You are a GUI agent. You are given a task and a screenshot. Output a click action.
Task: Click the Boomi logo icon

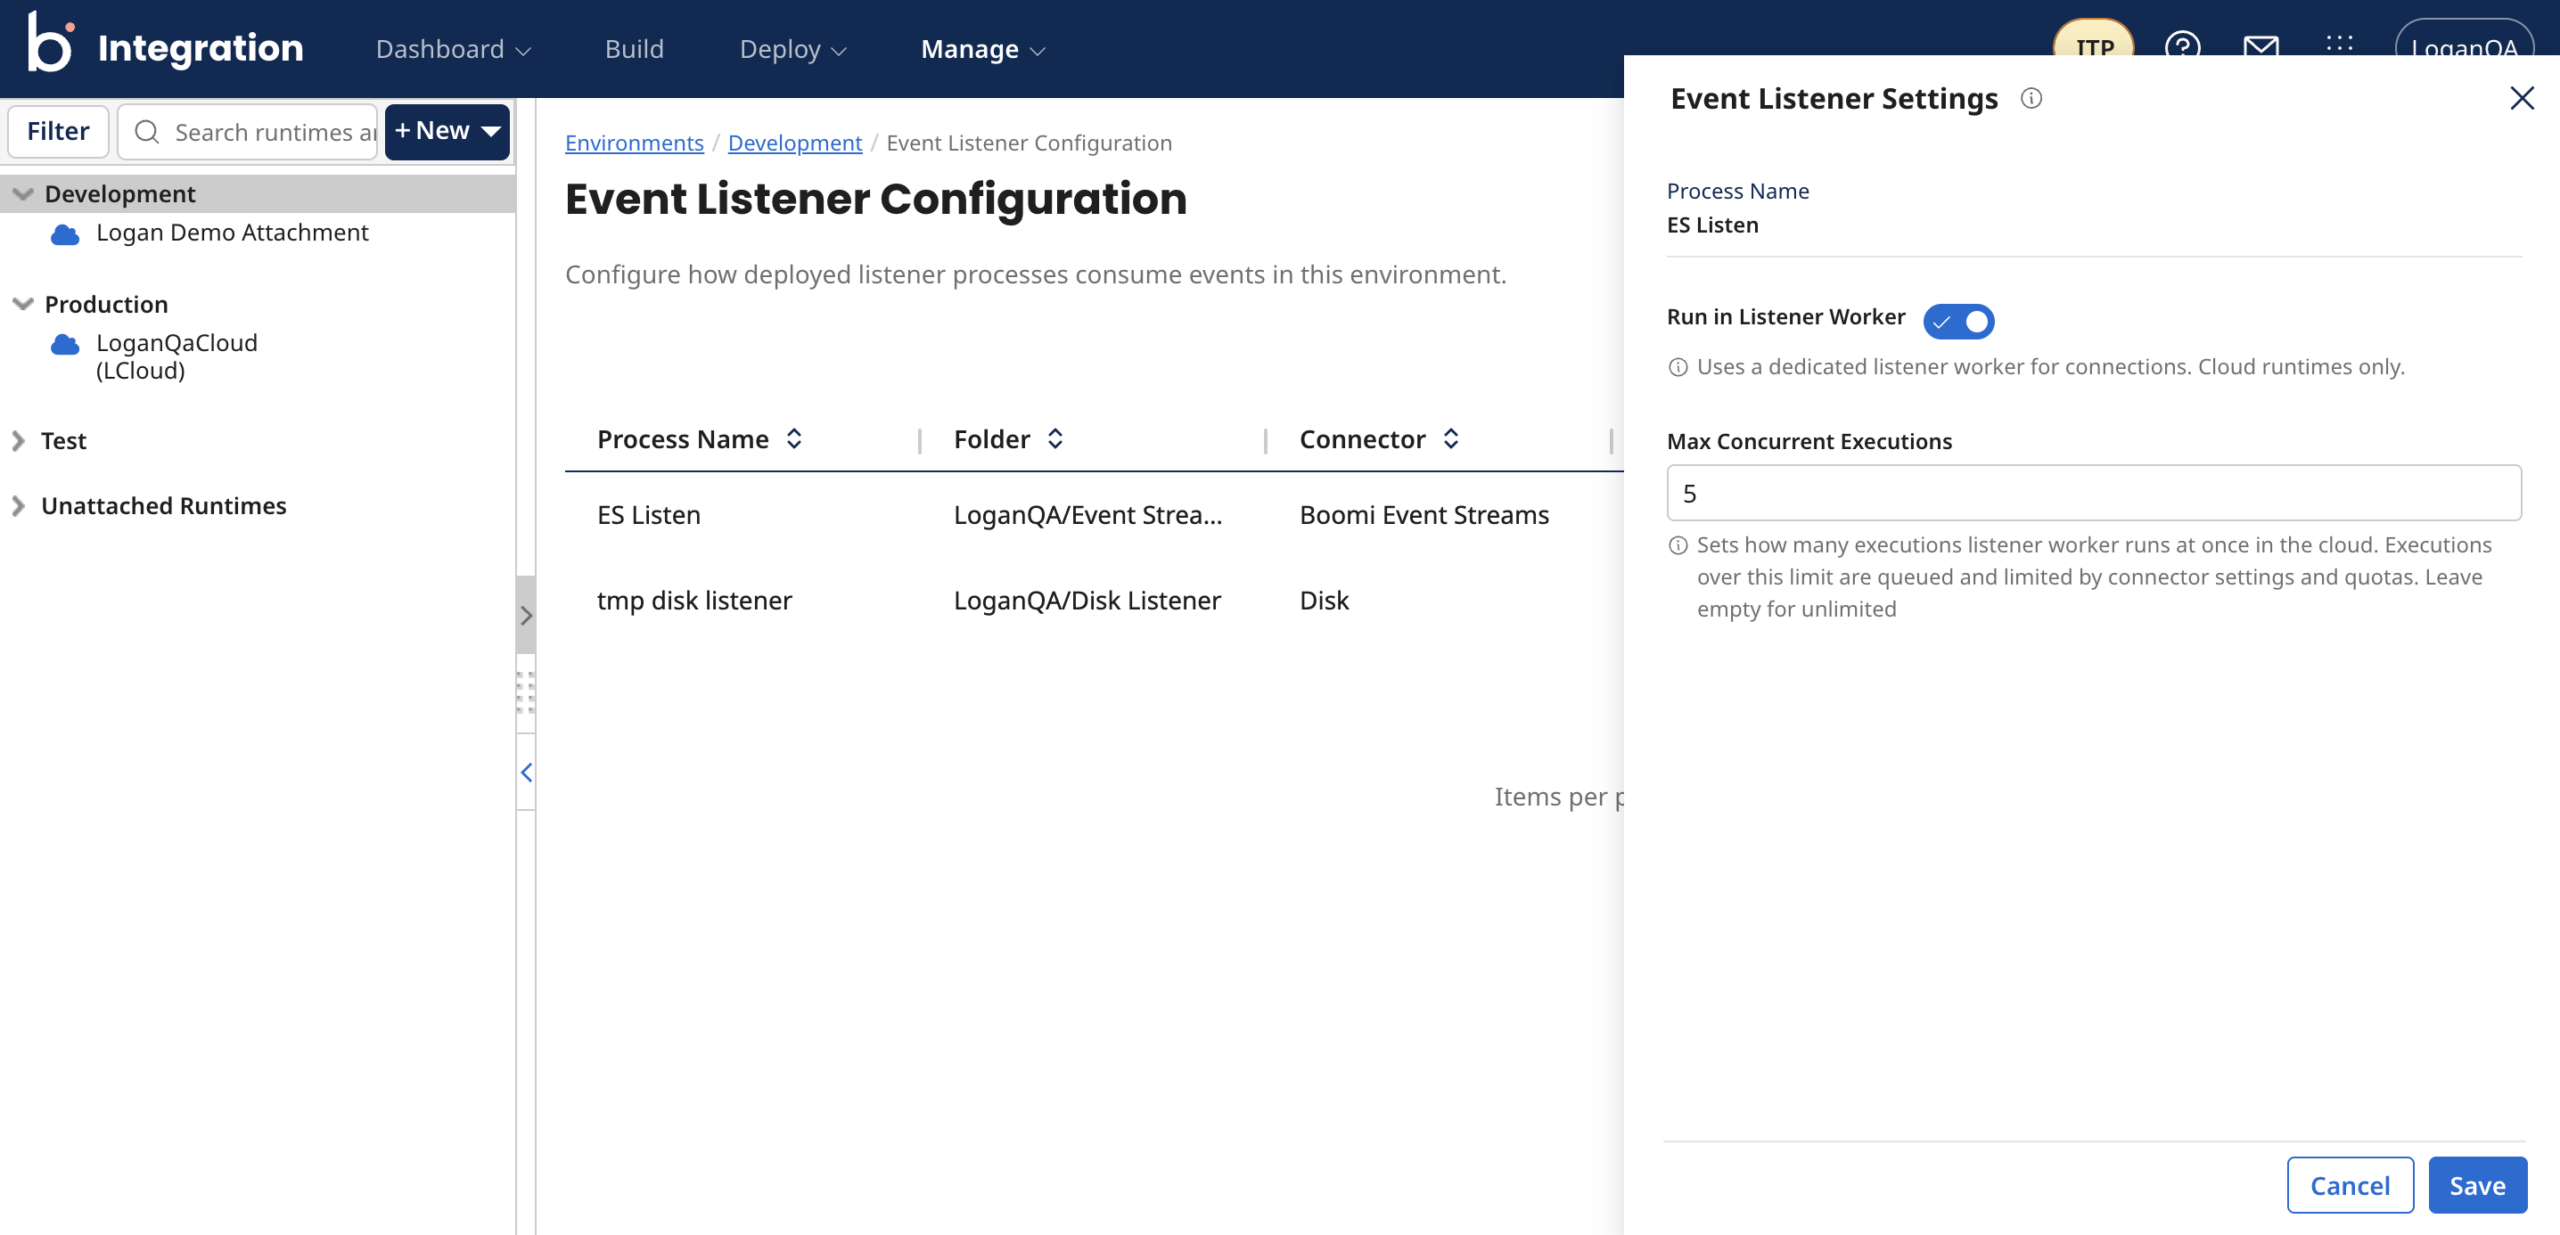(x=50, y=42)
